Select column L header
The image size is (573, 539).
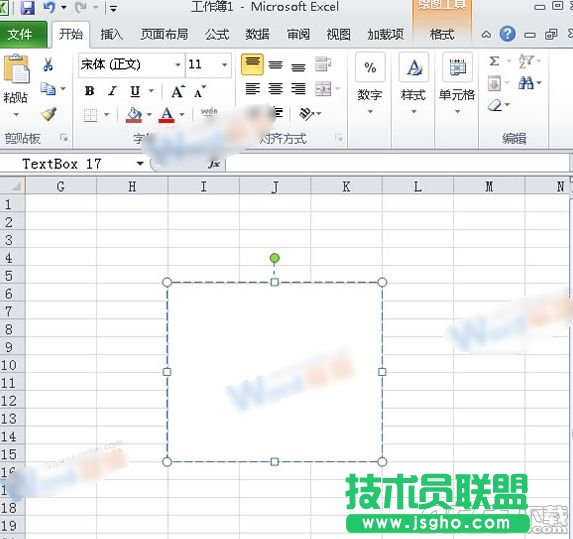418,186
